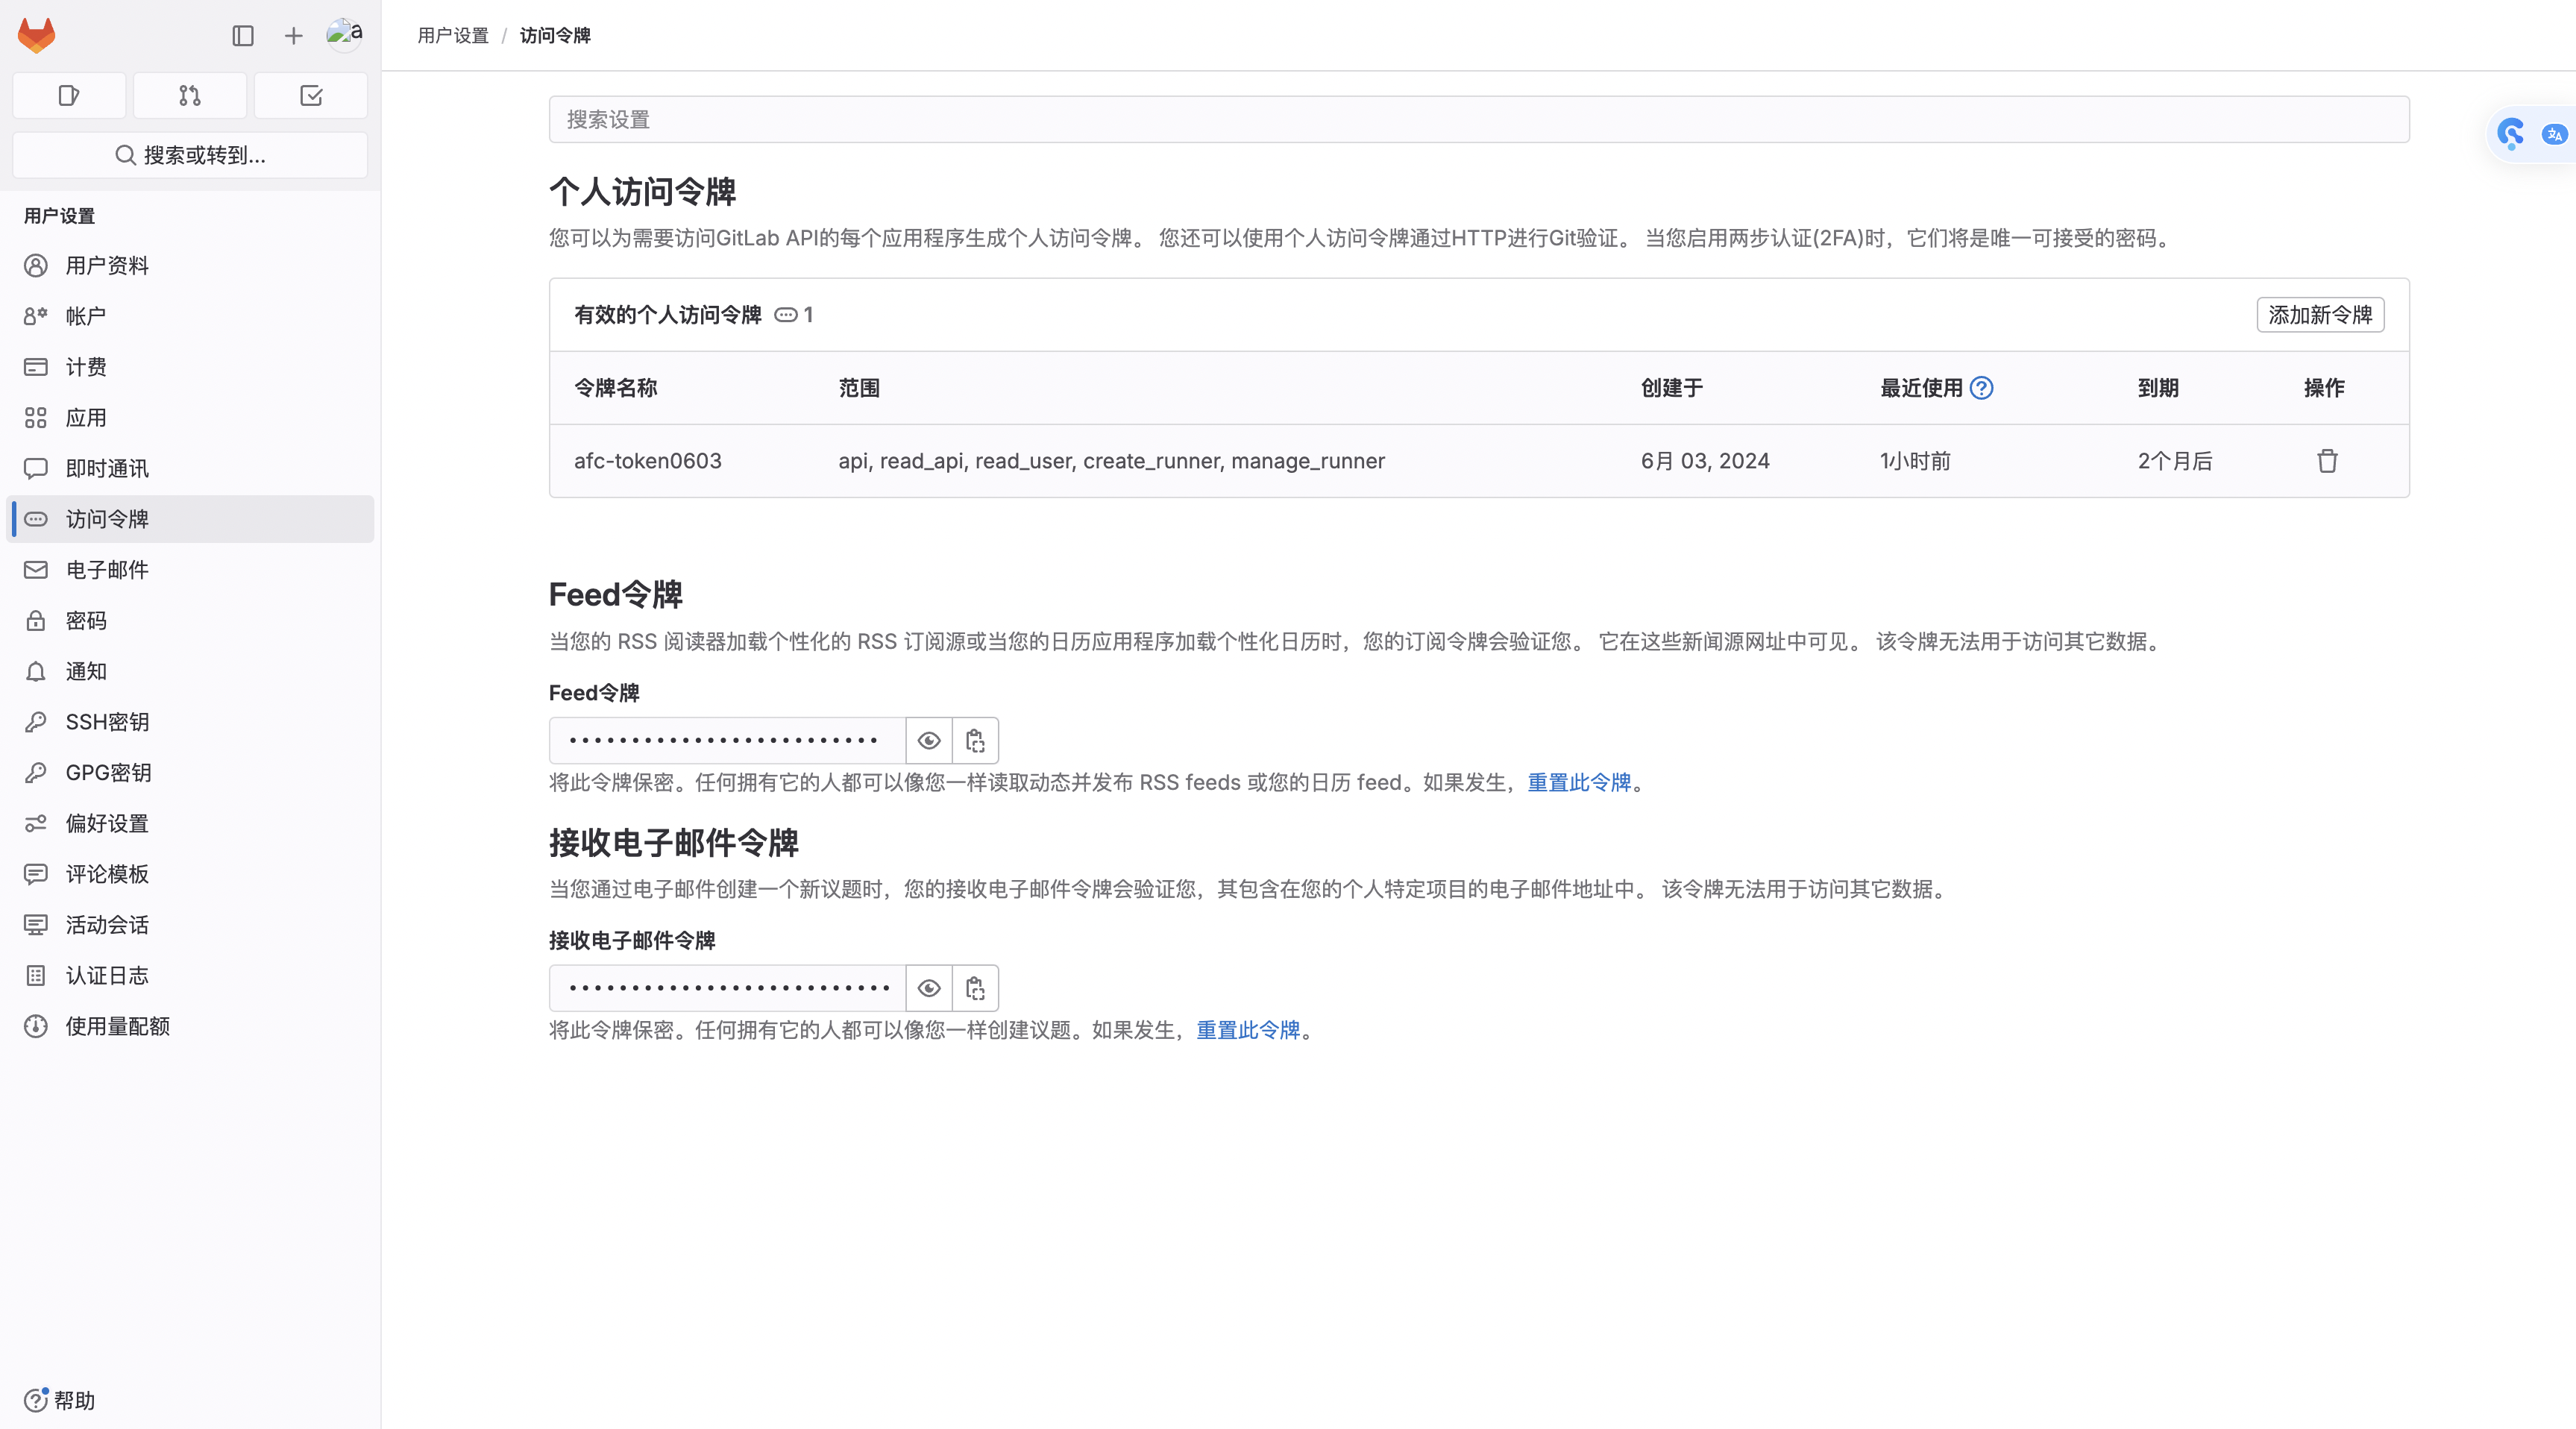Screen dimensions: 2576x1429
Task: Open the to-do list checkmark icon
Action: pyautogui.click(x=311, y=95)
